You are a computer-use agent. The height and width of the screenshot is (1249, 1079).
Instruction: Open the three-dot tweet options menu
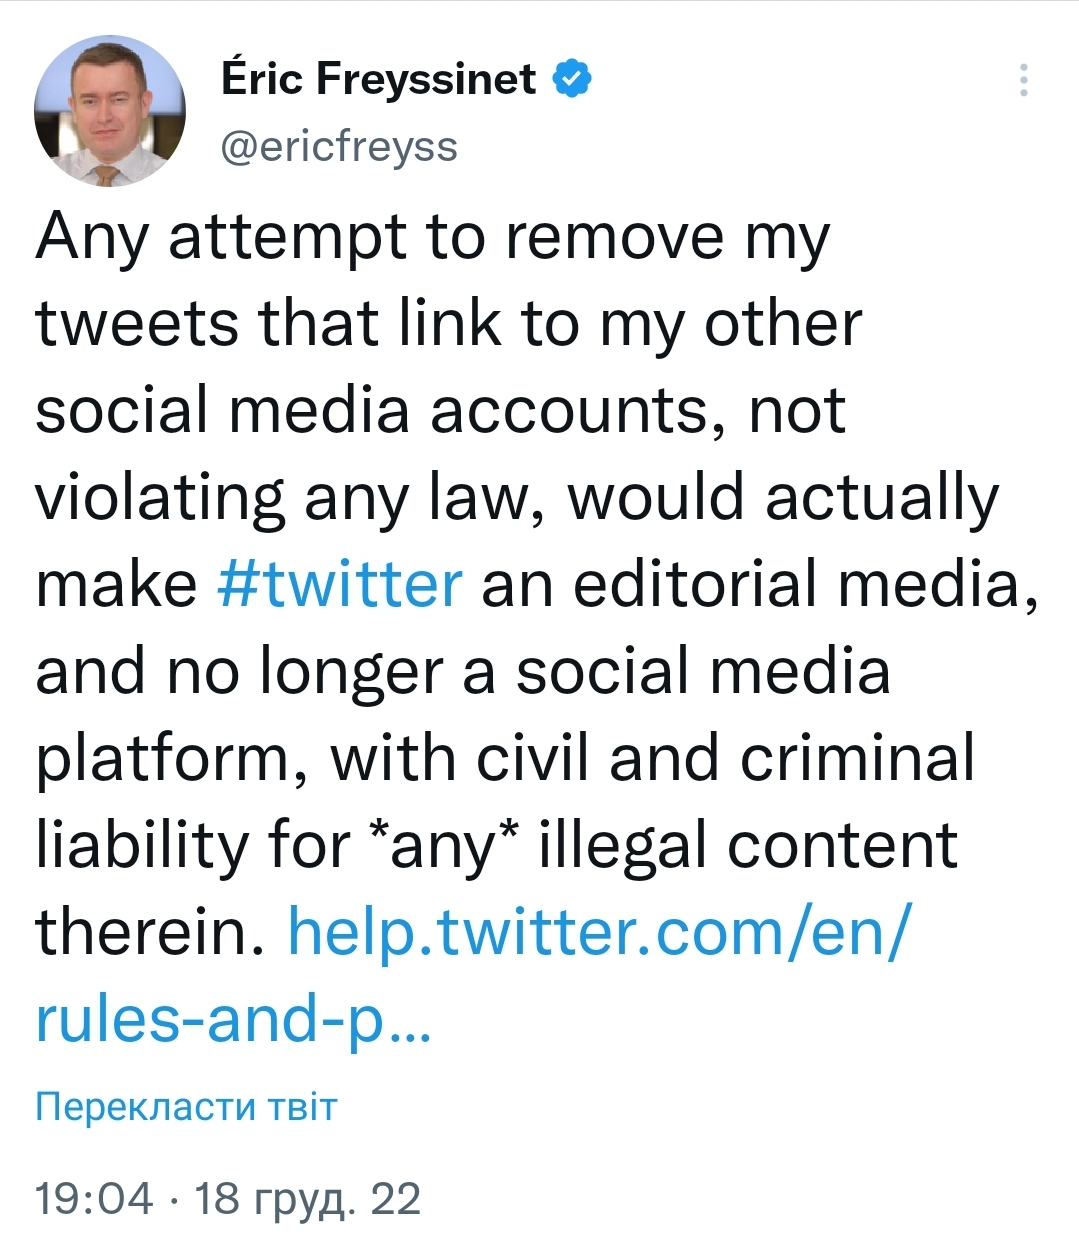click(1023, 80)
